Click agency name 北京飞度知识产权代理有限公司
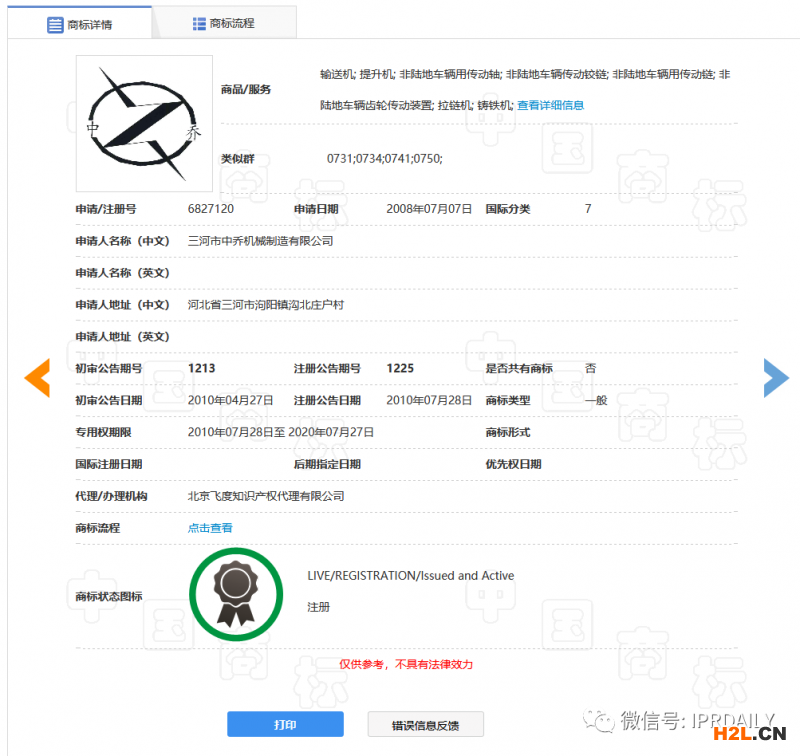This screenshot has height=756, width=800. pyautogui.click(x=266, y=496)
